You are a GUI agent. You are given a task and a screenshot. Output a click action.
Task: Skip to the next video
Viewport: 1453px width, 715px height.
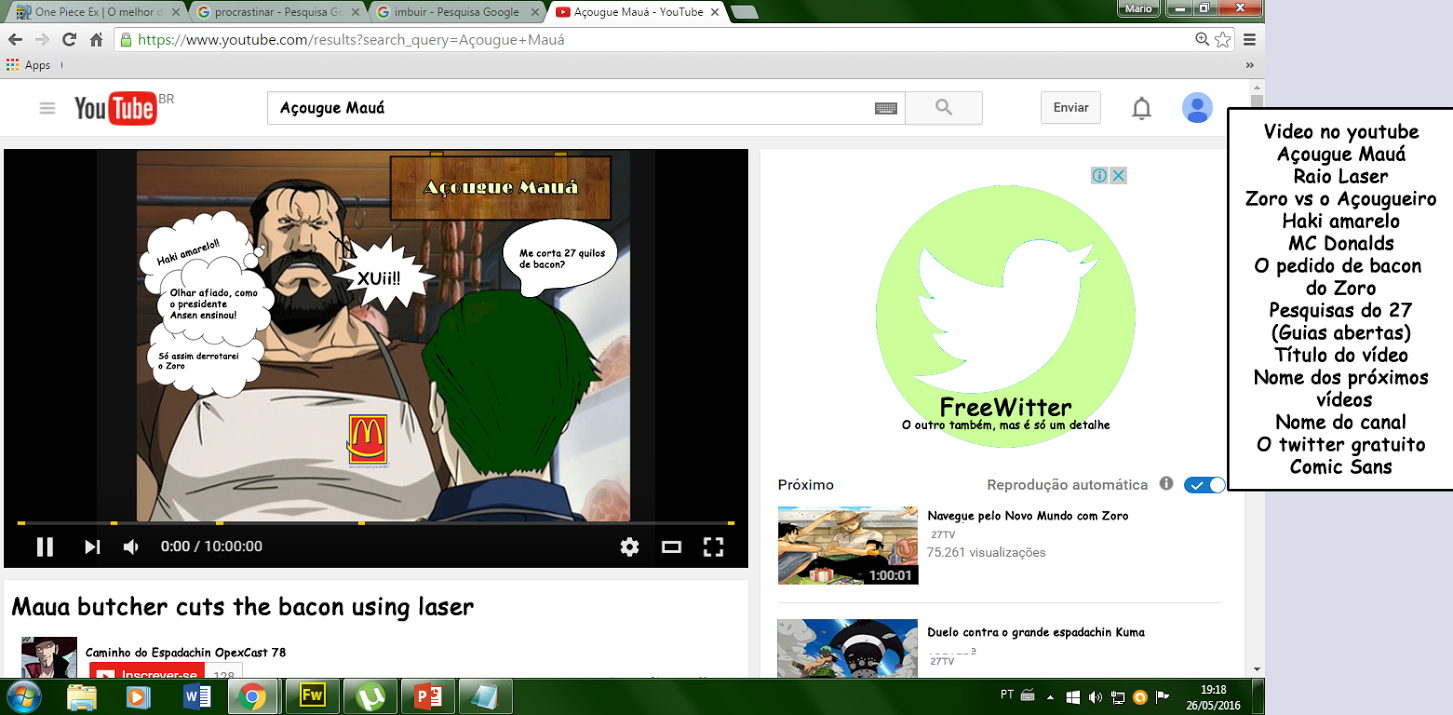[92, 547]
